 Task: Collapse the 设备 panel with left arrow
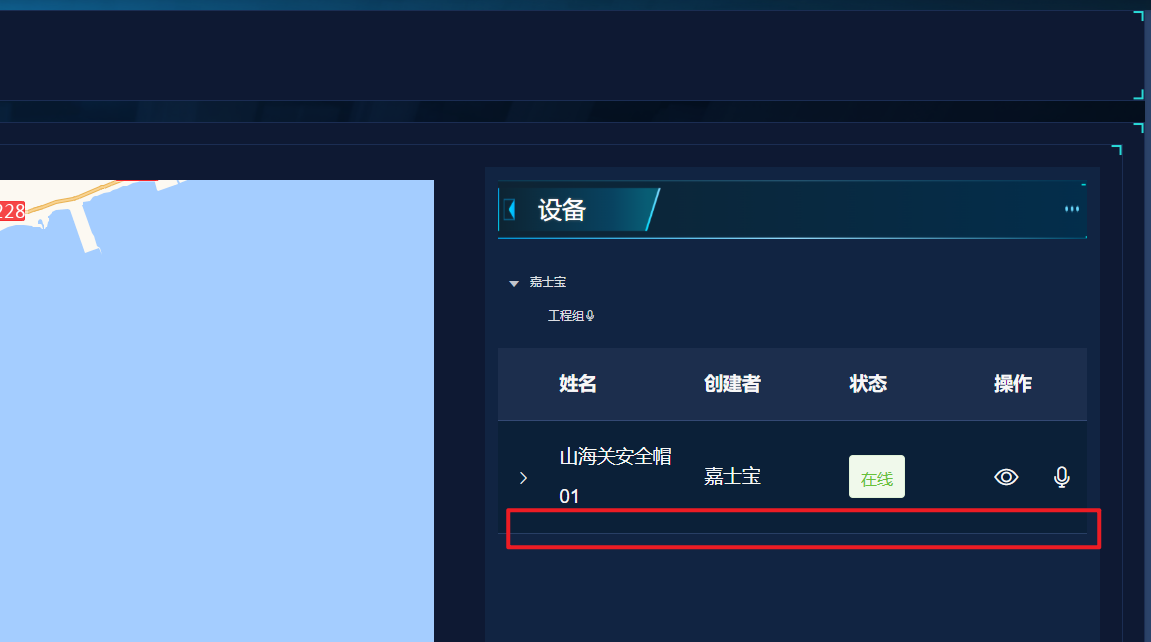pyautogui.click(x=511, y=211)
